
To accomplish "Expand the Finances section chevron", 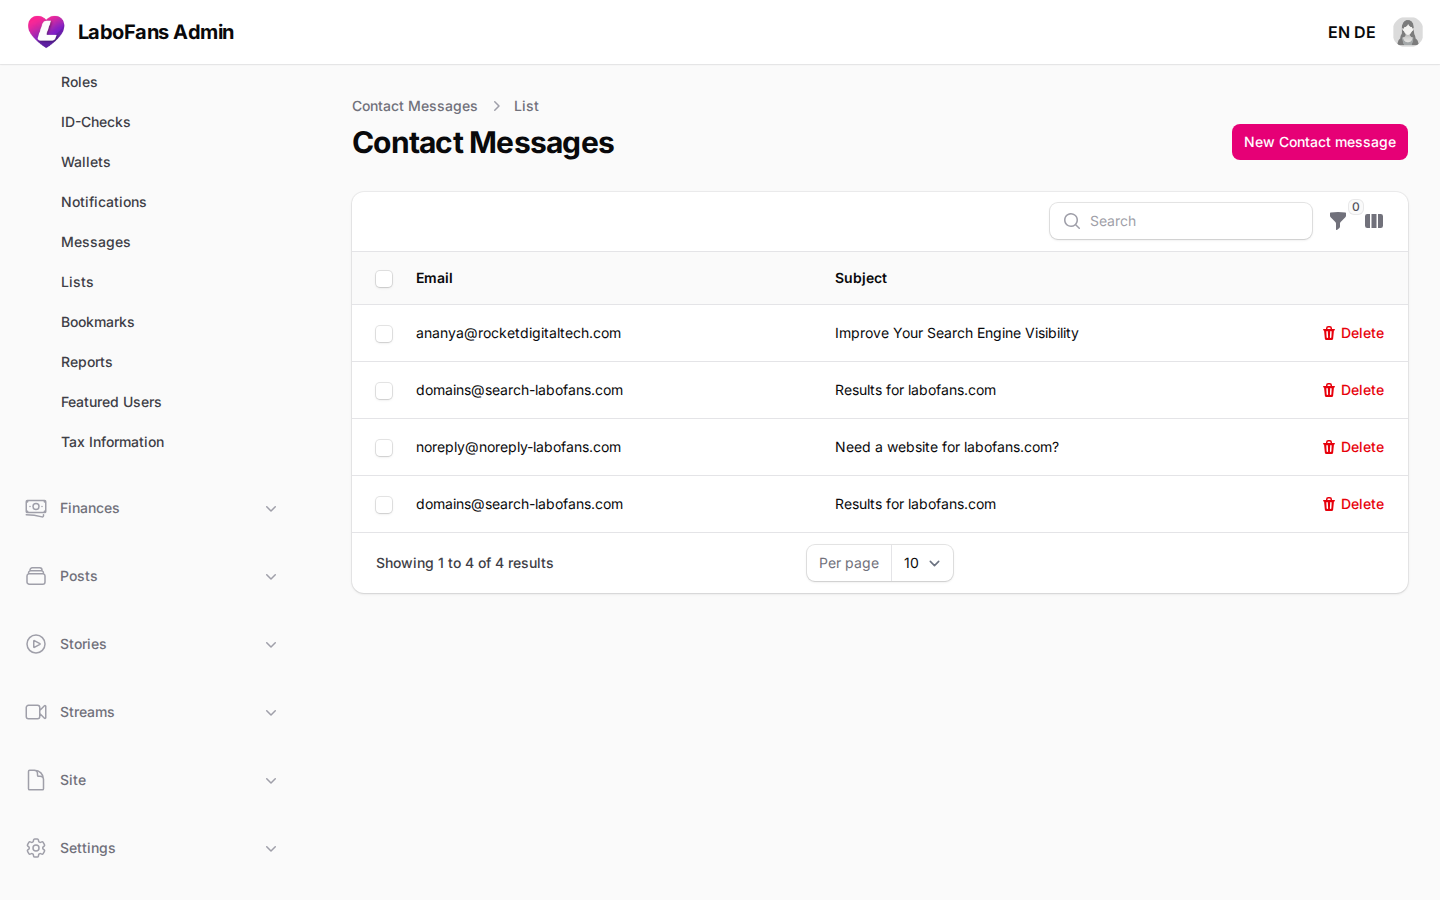I will (x=271, y=508).
